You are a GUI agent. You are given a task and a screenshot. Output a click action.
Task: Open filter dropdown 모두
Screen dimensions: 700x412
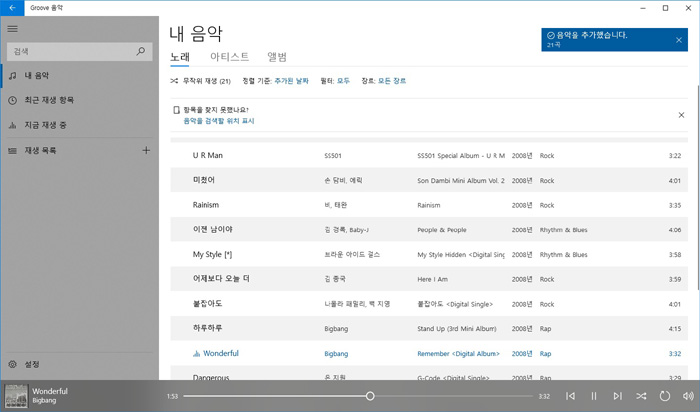point(343,81)
